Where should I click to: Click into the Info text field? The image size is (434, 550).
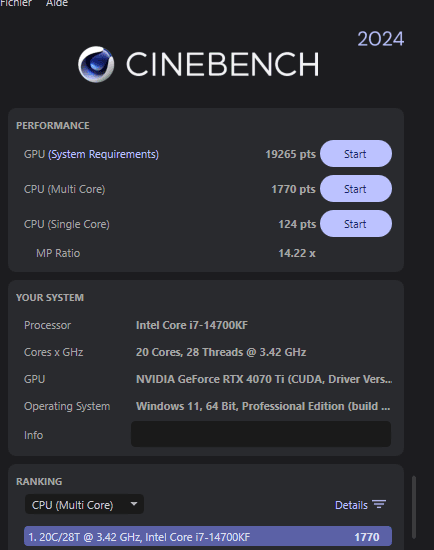point(261,434)
